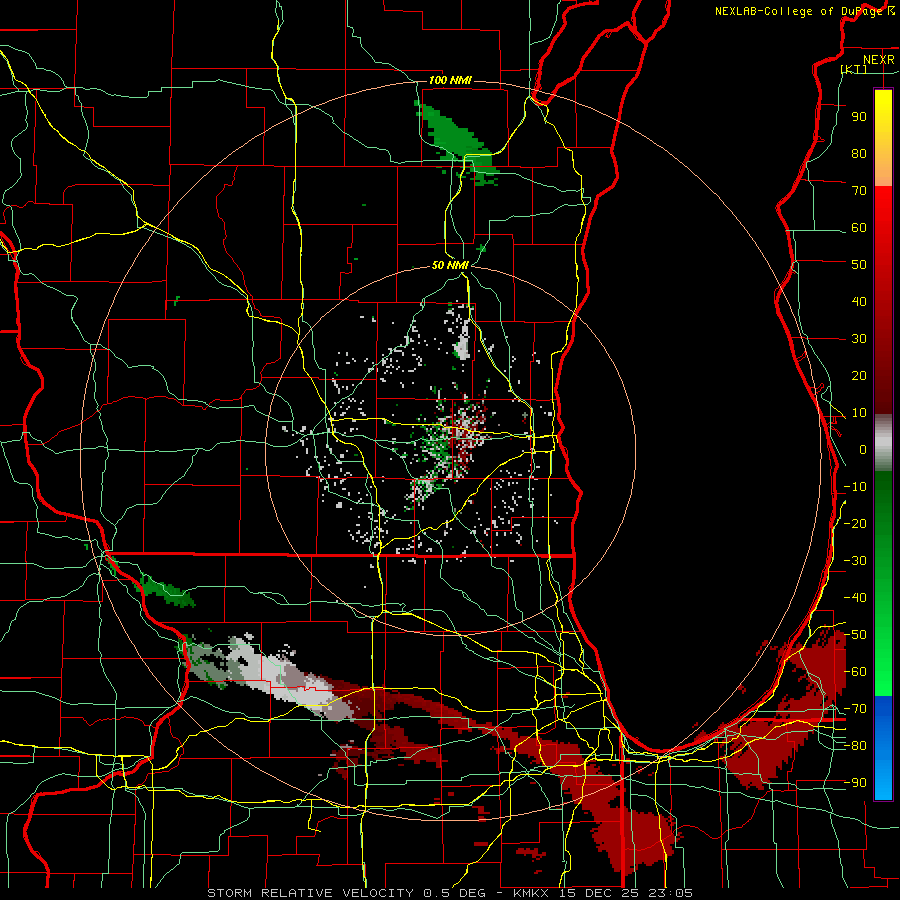Click the -70 knot label on the color scale
This screenshot has height=900, width=900.
tap(855, 708)
